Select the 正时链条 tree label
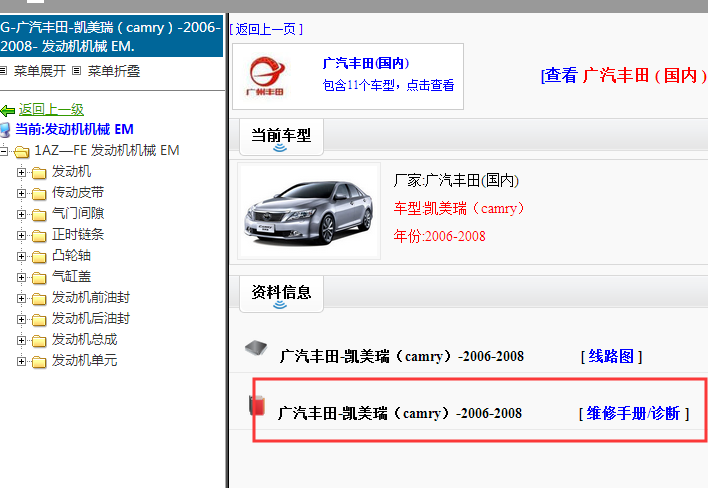Viewport: 708px width, 488px height. pos(78,234)
